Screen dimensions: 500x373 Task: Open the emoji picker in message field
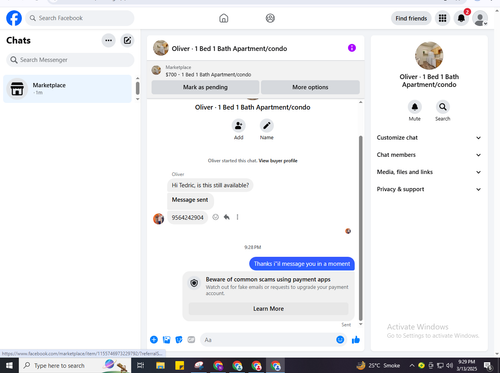tap(340, 340)
